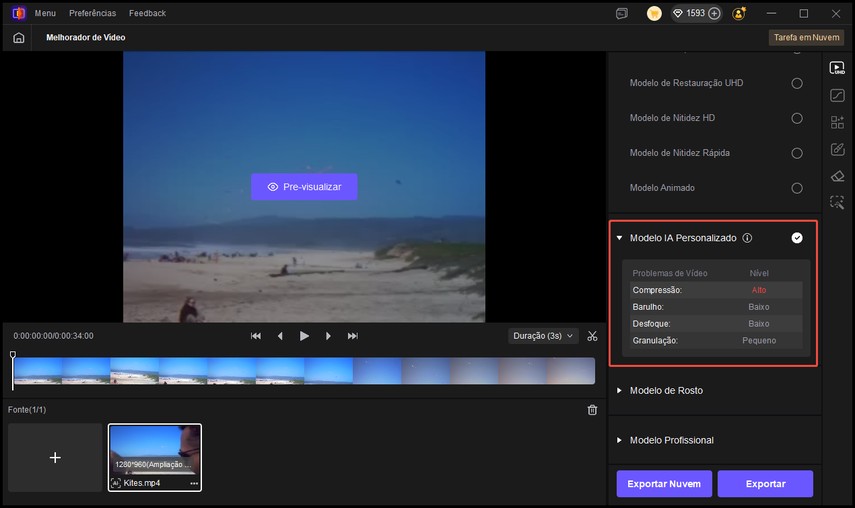Click the scissors trim icon
The height and width of the screenshot is (508, 855).
pyautogui.click(x=592, y=336)
